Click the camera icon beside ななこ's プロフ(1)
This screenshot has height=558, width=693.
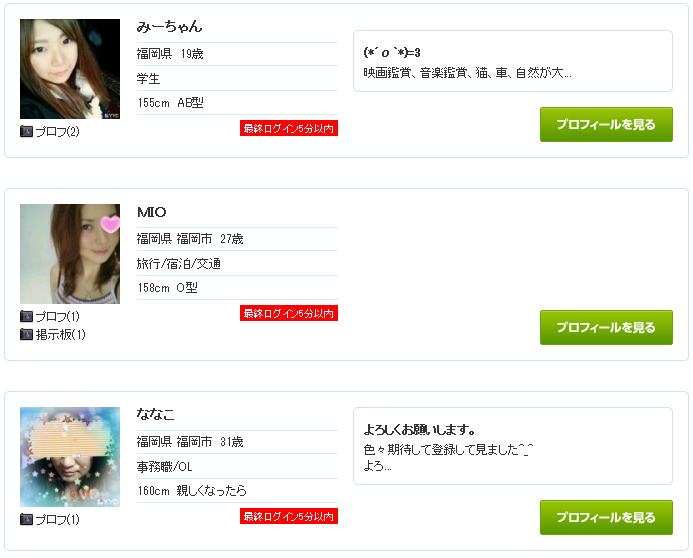tap(26, 519)
